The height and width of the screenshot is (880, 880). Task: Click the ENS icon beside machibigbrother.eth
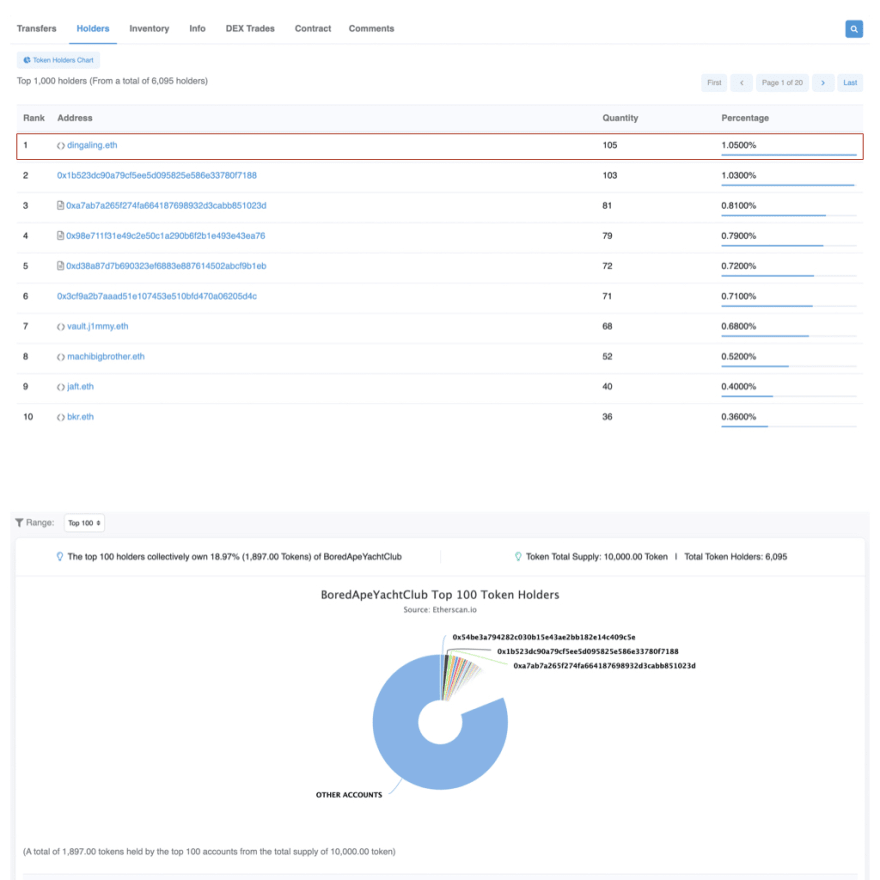[61, 357]
